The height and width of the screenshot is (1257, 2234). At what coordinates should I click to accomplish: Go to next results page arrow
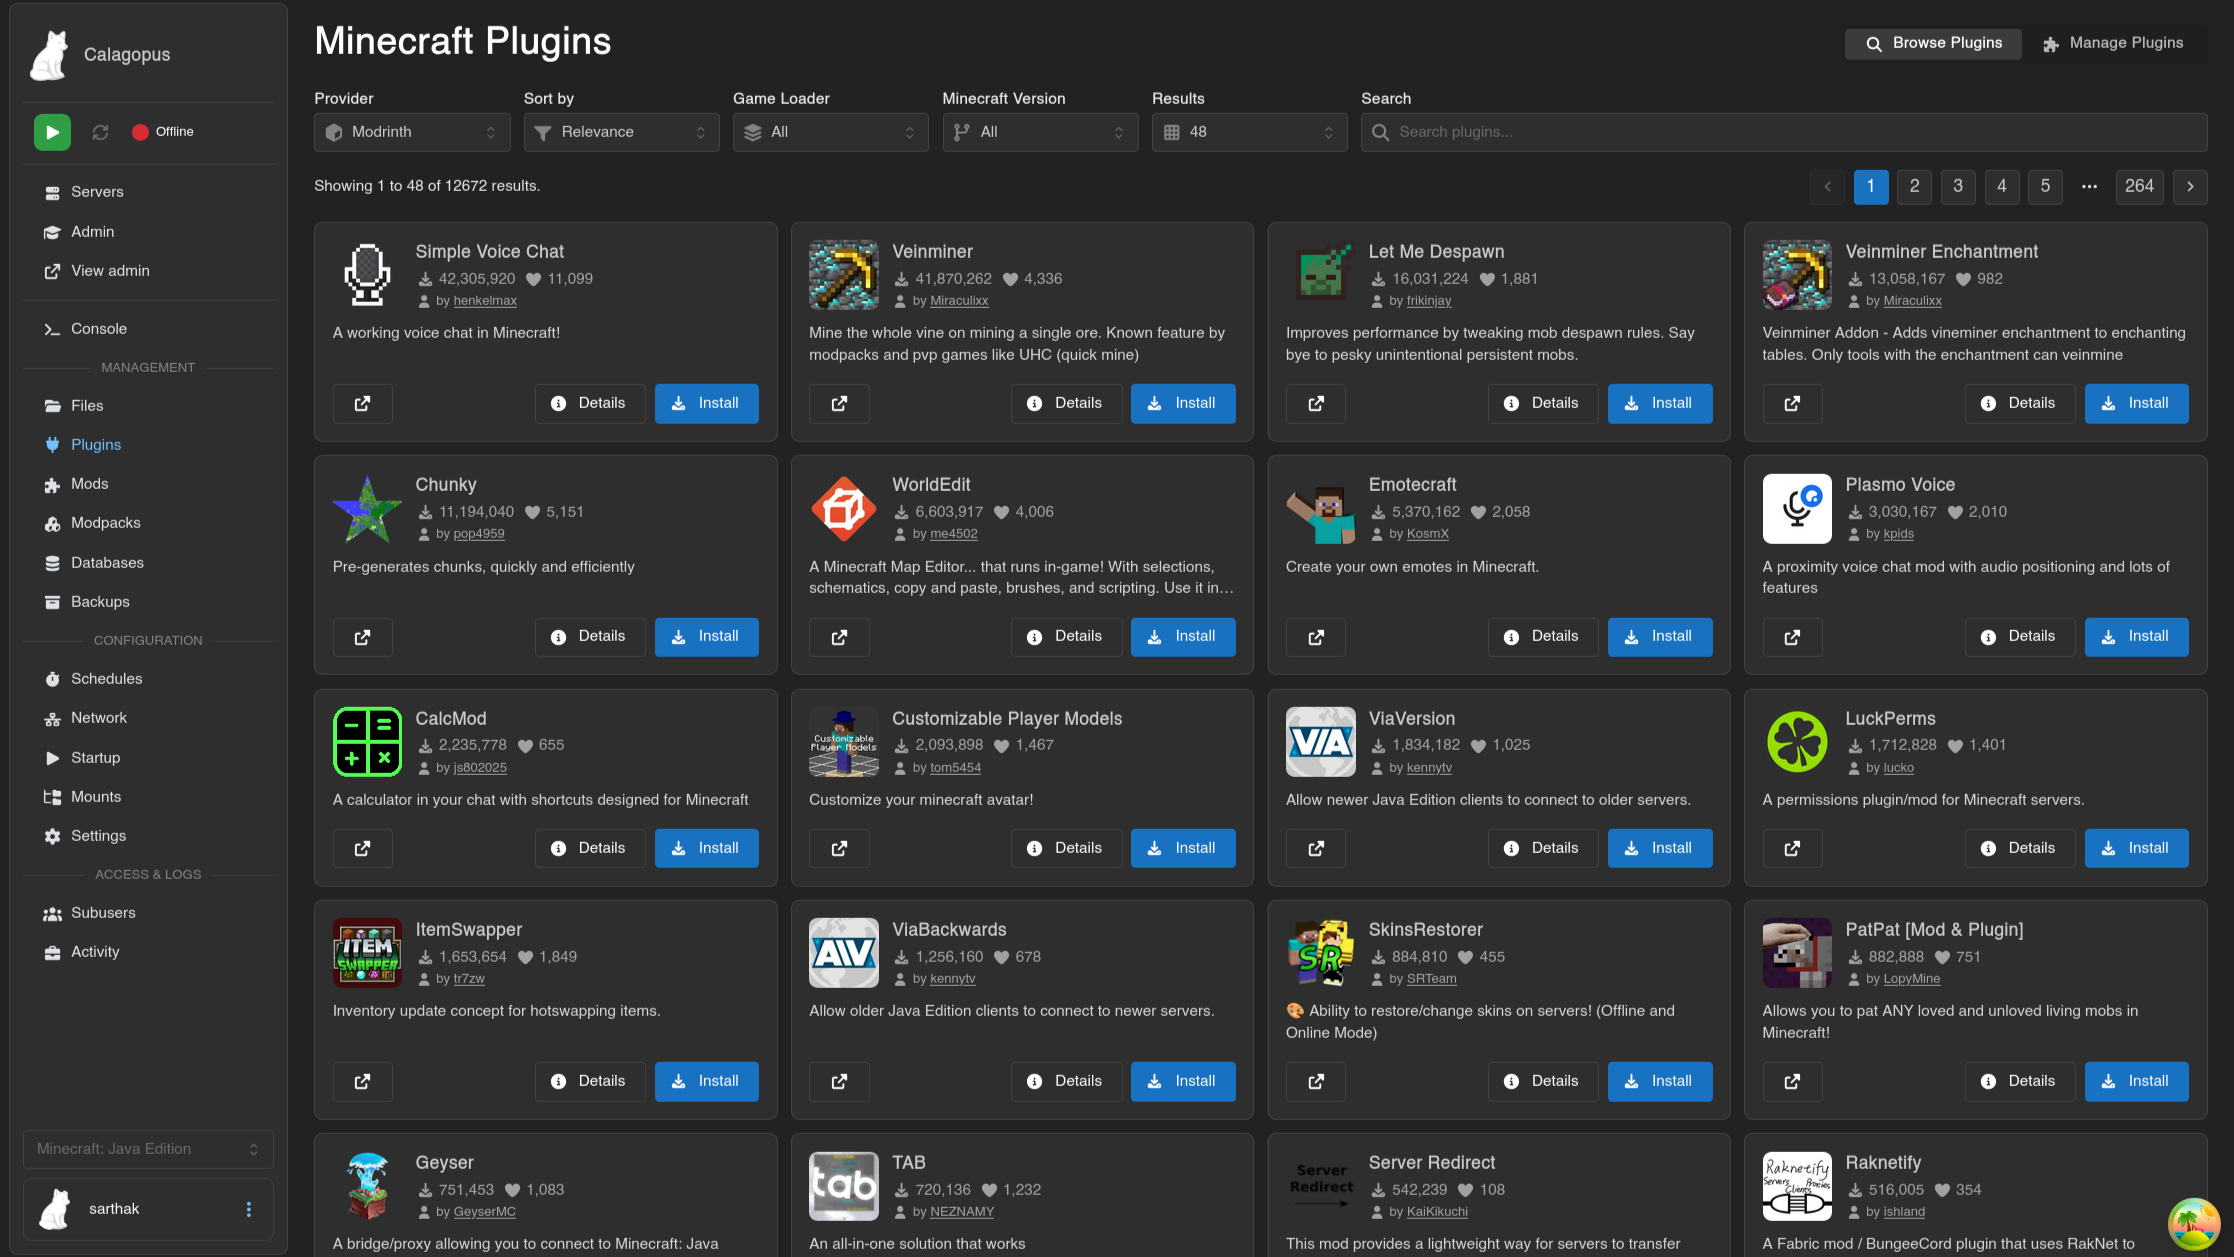(x=2190, y=186)
